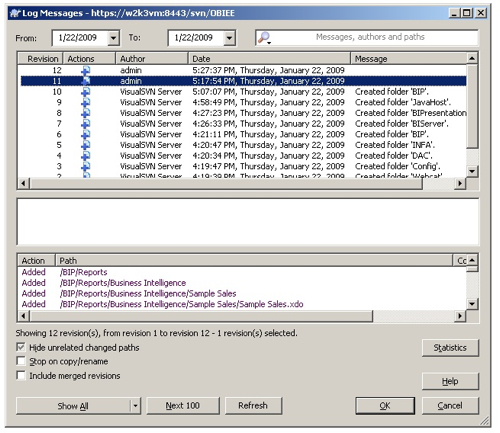The height and width of the screenshot is (433, 500).
Task: Click the added-action icon for revision 10
Action: coord(86,92)
